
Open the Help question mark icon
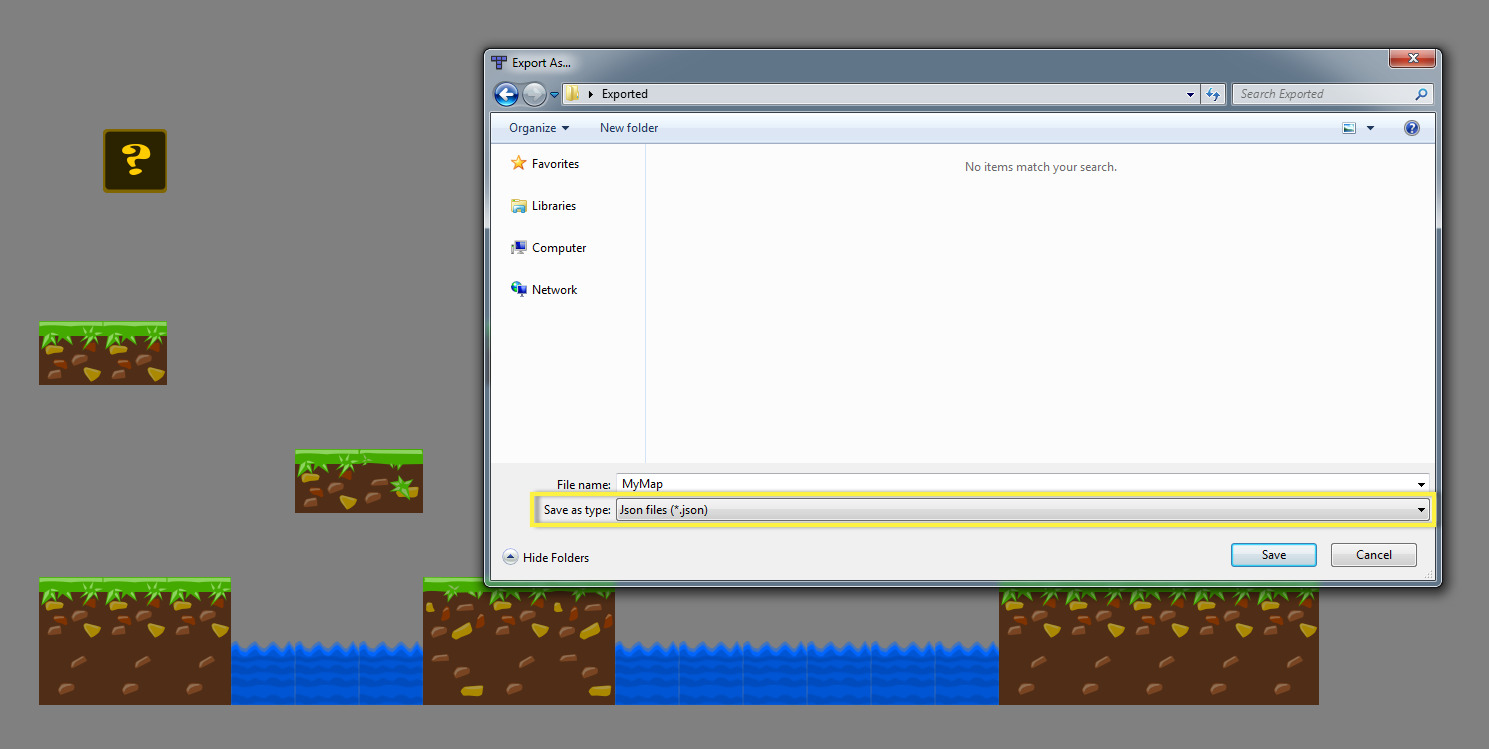(x=1411, y=128)
